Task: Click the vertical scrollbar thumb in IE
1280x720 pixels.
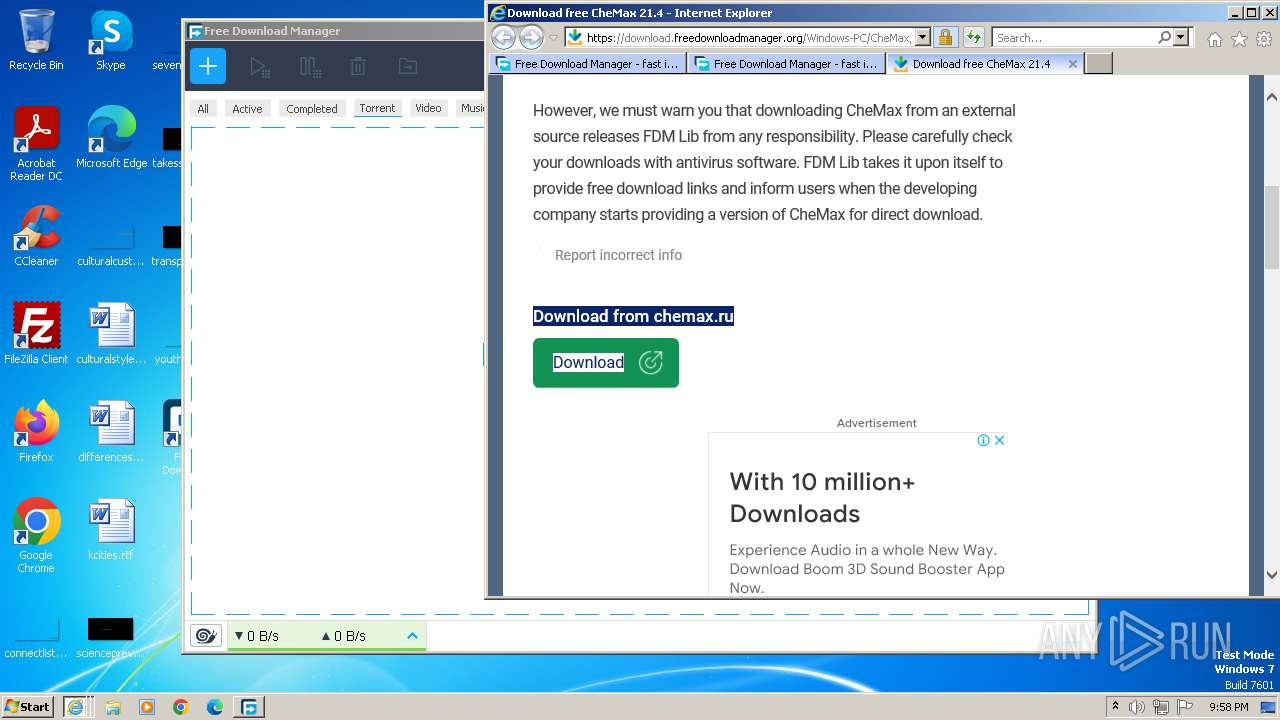Action: coord(1271,227)
